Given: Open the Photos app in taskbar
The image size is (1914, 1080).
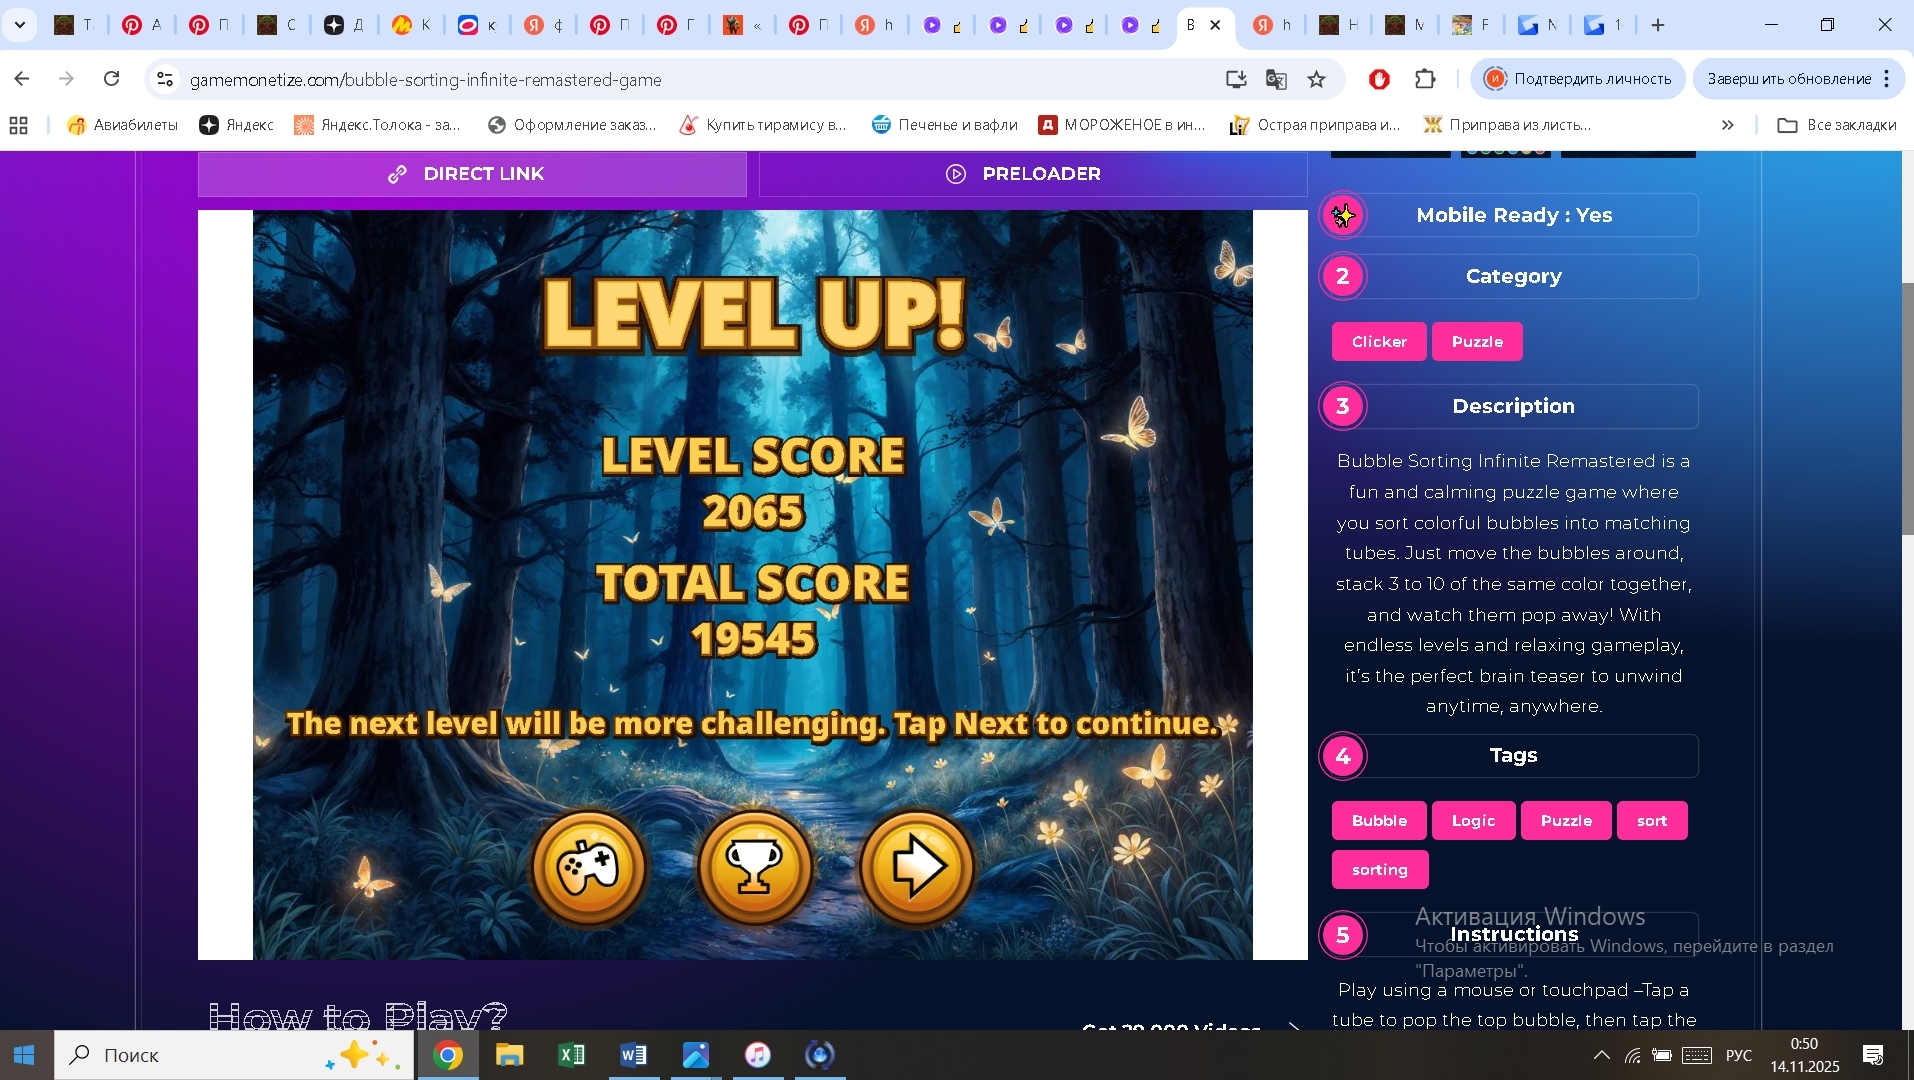Looking at the screenshot, I should [696, 1055].
